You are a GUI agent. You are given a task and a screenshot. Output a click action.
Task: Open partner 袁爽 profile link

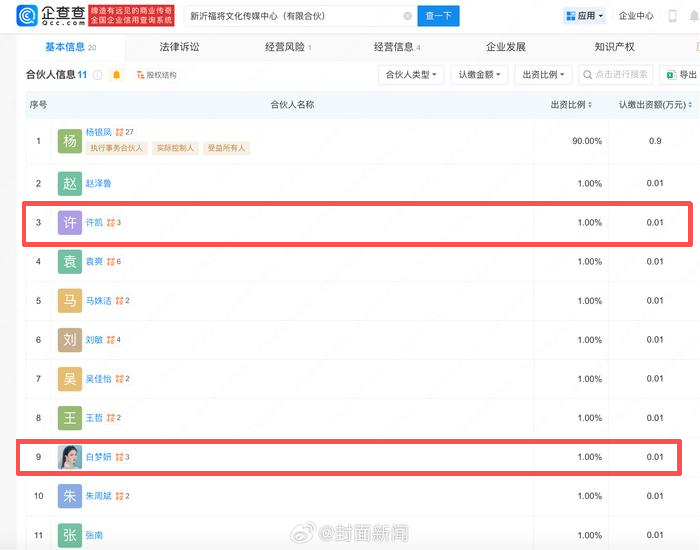(94, 262)
